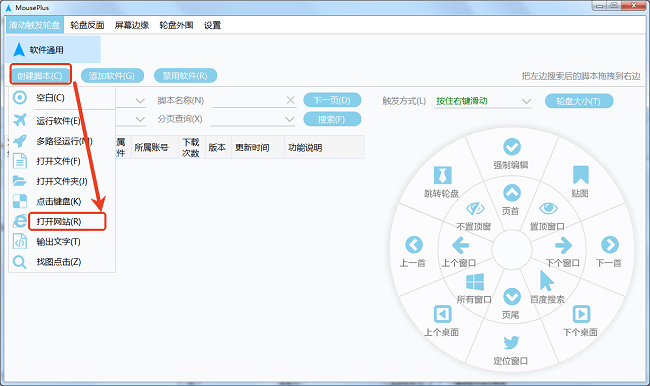Click the code file icon beside 输出文字
Viewport: 650px width, 386px height.
pyautogui.click(x=19, y=241)
